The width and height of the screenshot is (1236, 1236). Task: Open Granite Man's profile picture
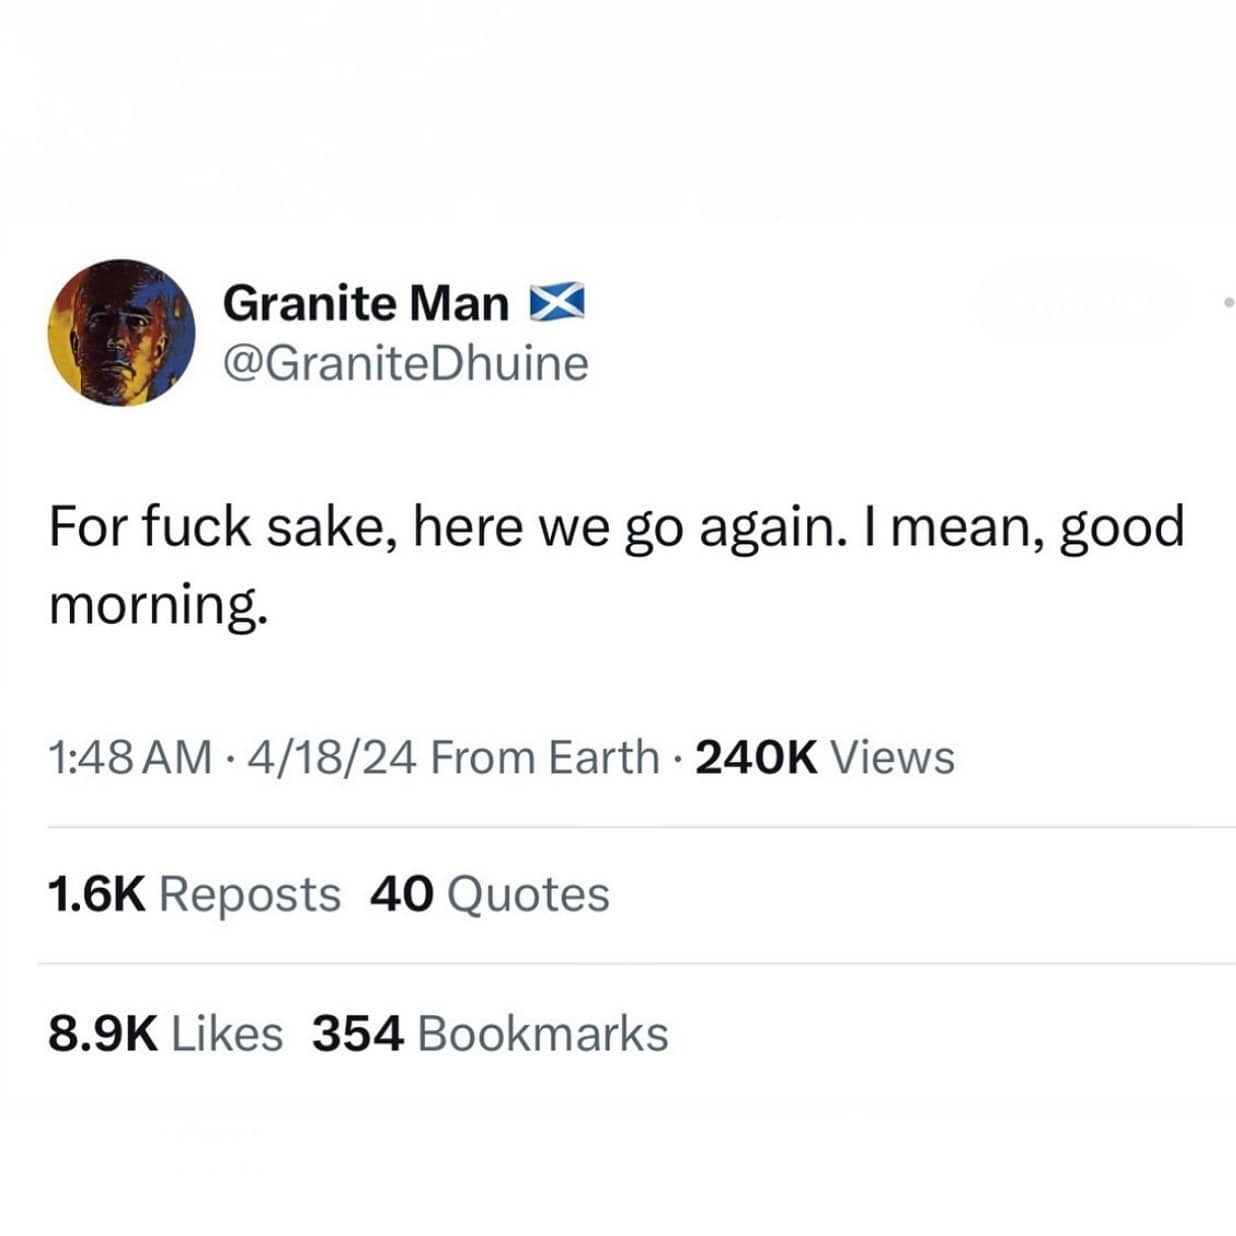pyautogui.click(x=121, y=331)
